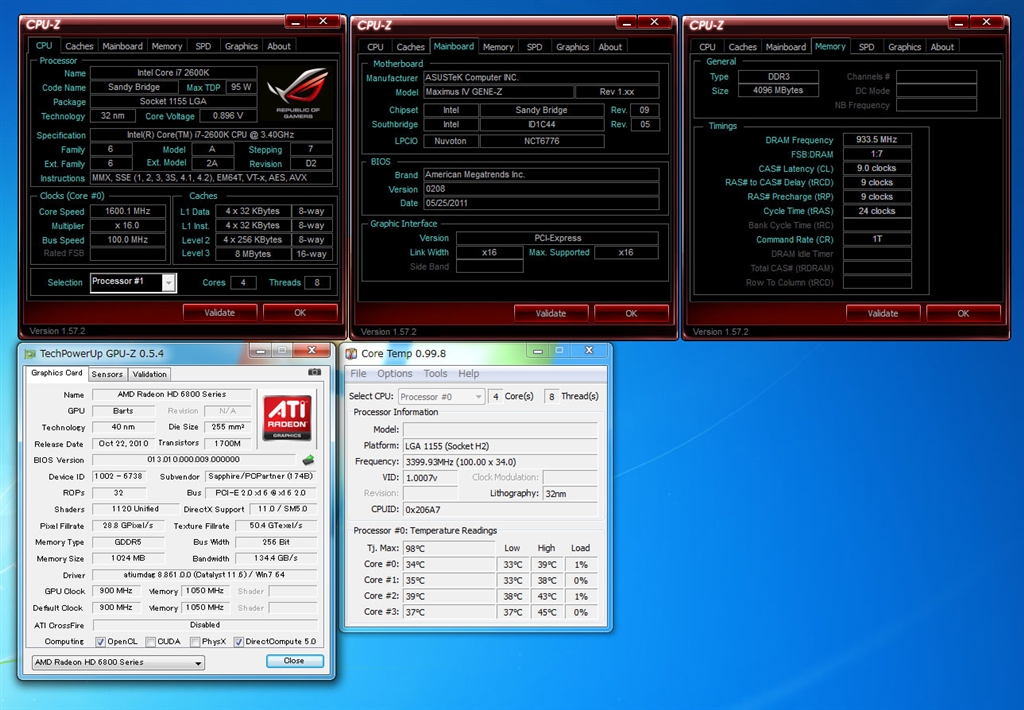The width and height of the screenshot is (1024, 710).
Task: Click the CPU-Z Specification field
Action: tap(211, 135)
